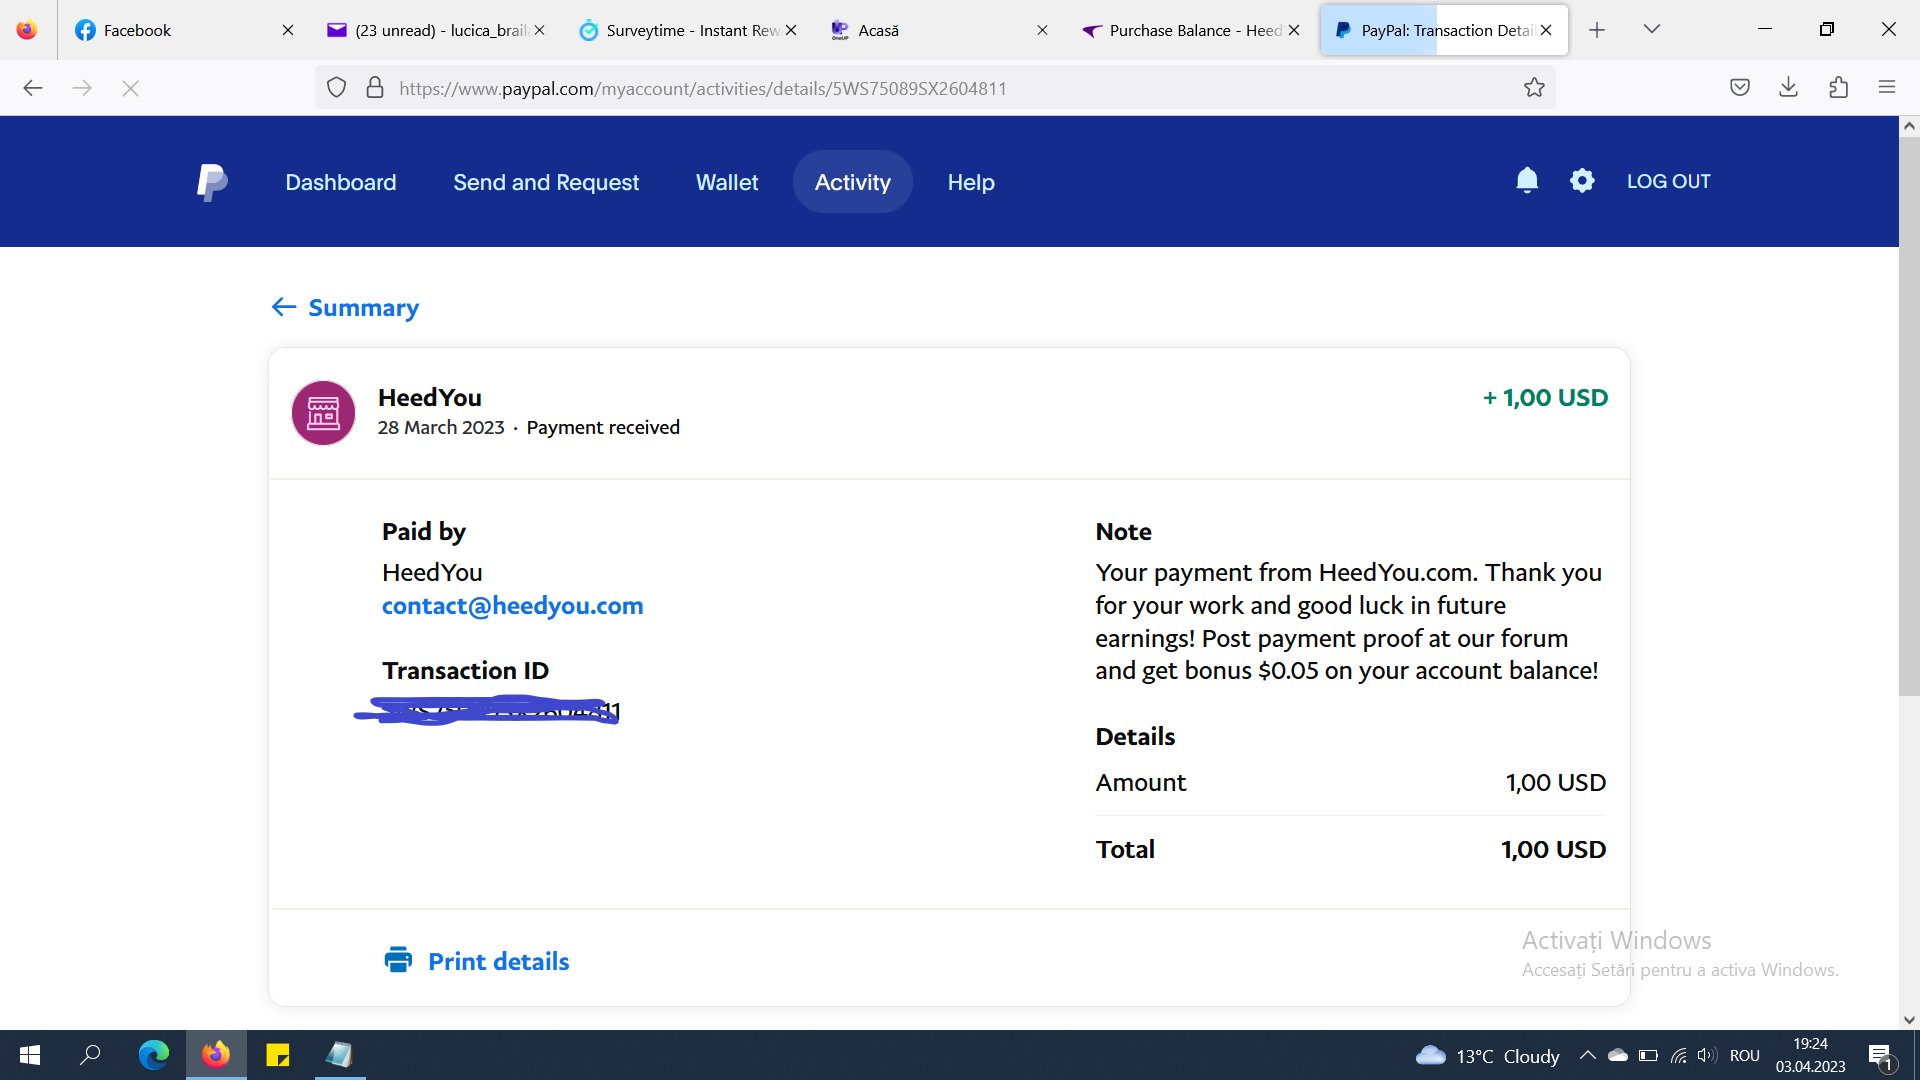This screenshot has width=1920, height=1080.
Task: Click Print details link
Action: [x=498, y=961]
